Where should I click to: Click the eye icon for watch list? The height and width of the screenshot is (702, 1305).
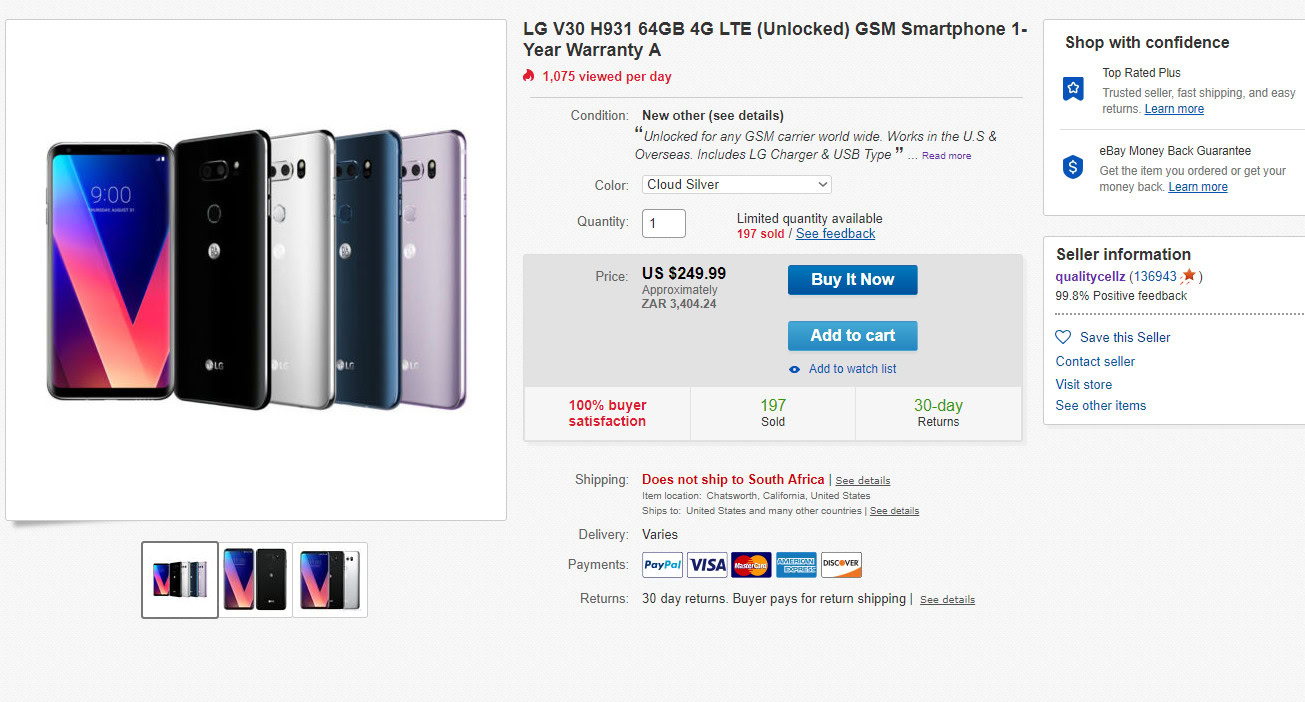tap(795, 369)
